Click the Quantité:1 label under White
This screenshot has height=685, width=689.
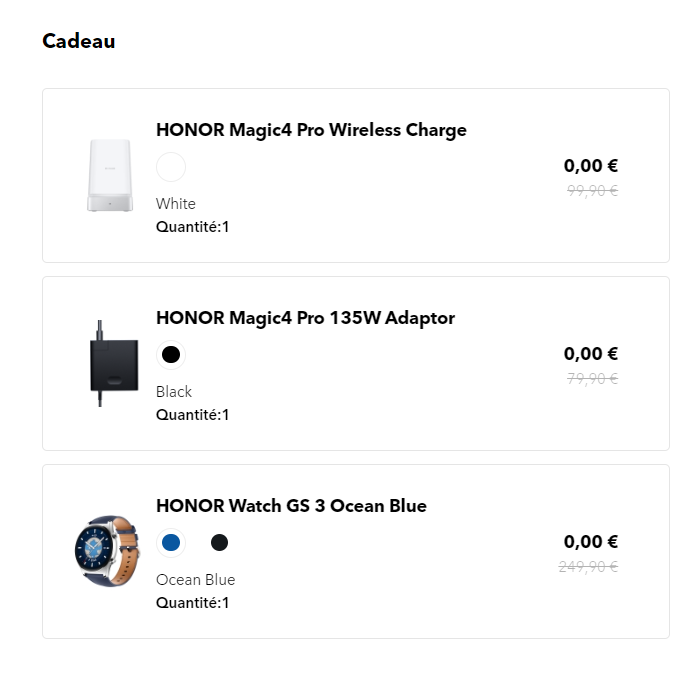(193, 227)
